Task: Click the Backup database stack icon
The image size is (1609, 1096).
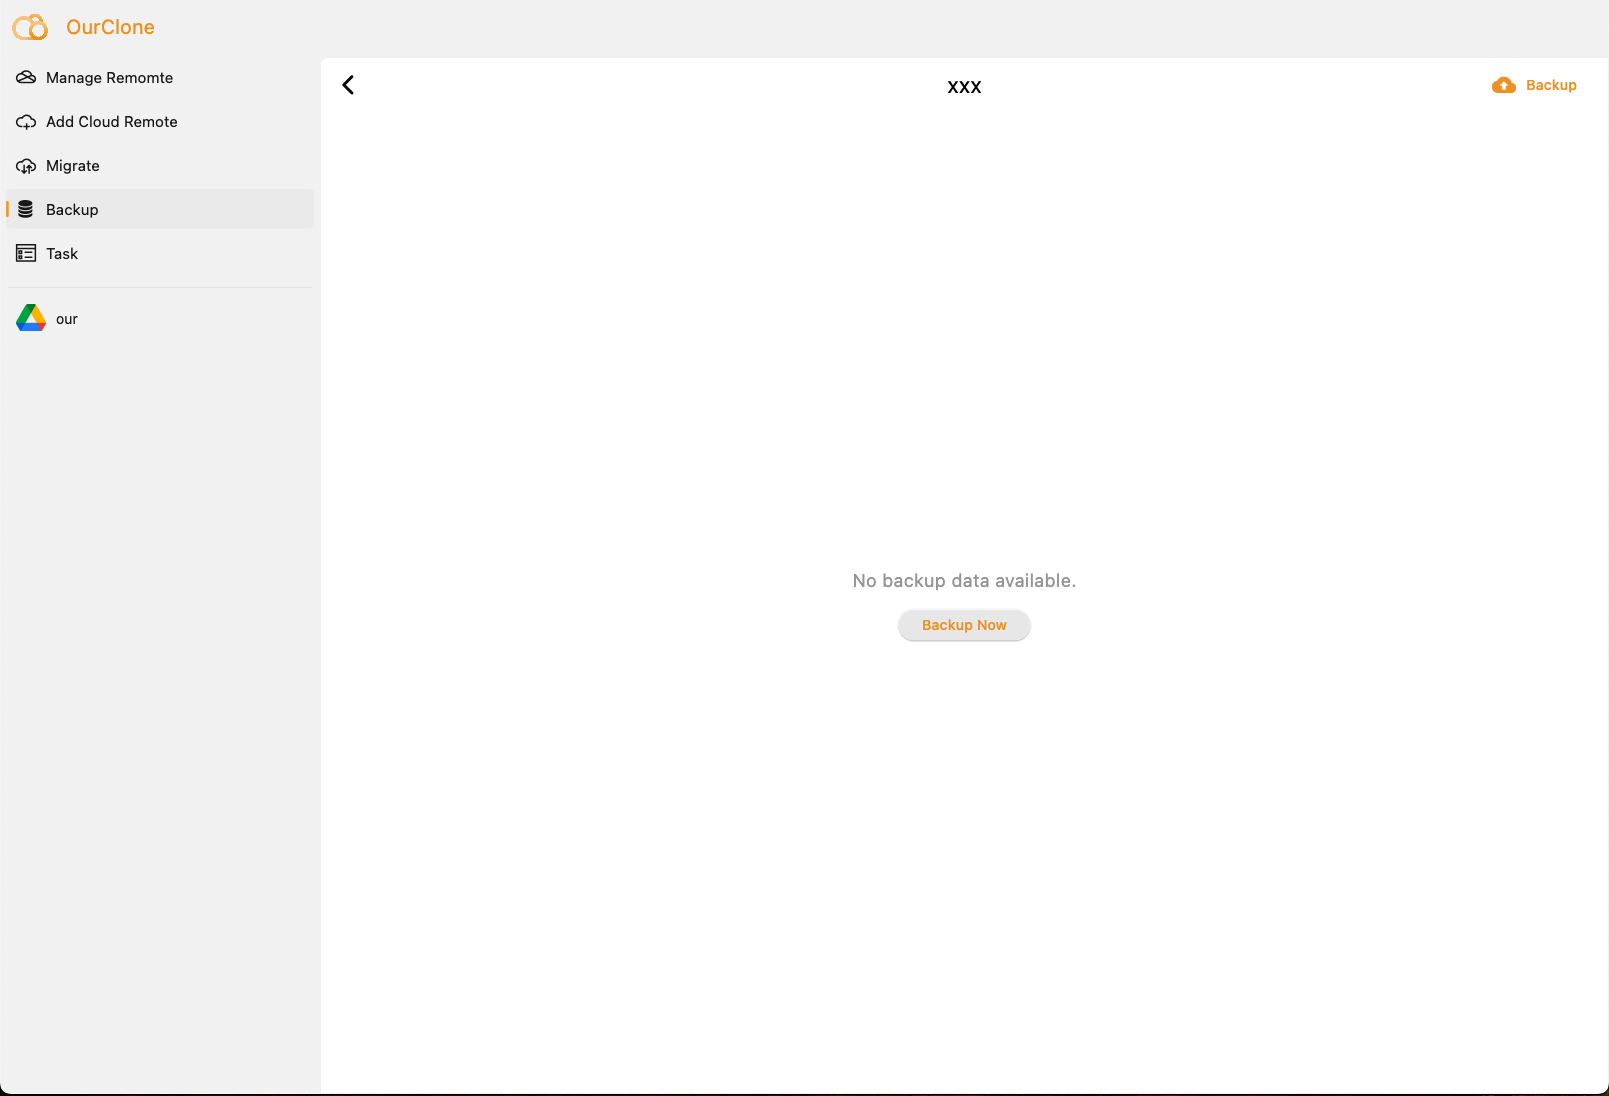Action: [x=26, y=210]
